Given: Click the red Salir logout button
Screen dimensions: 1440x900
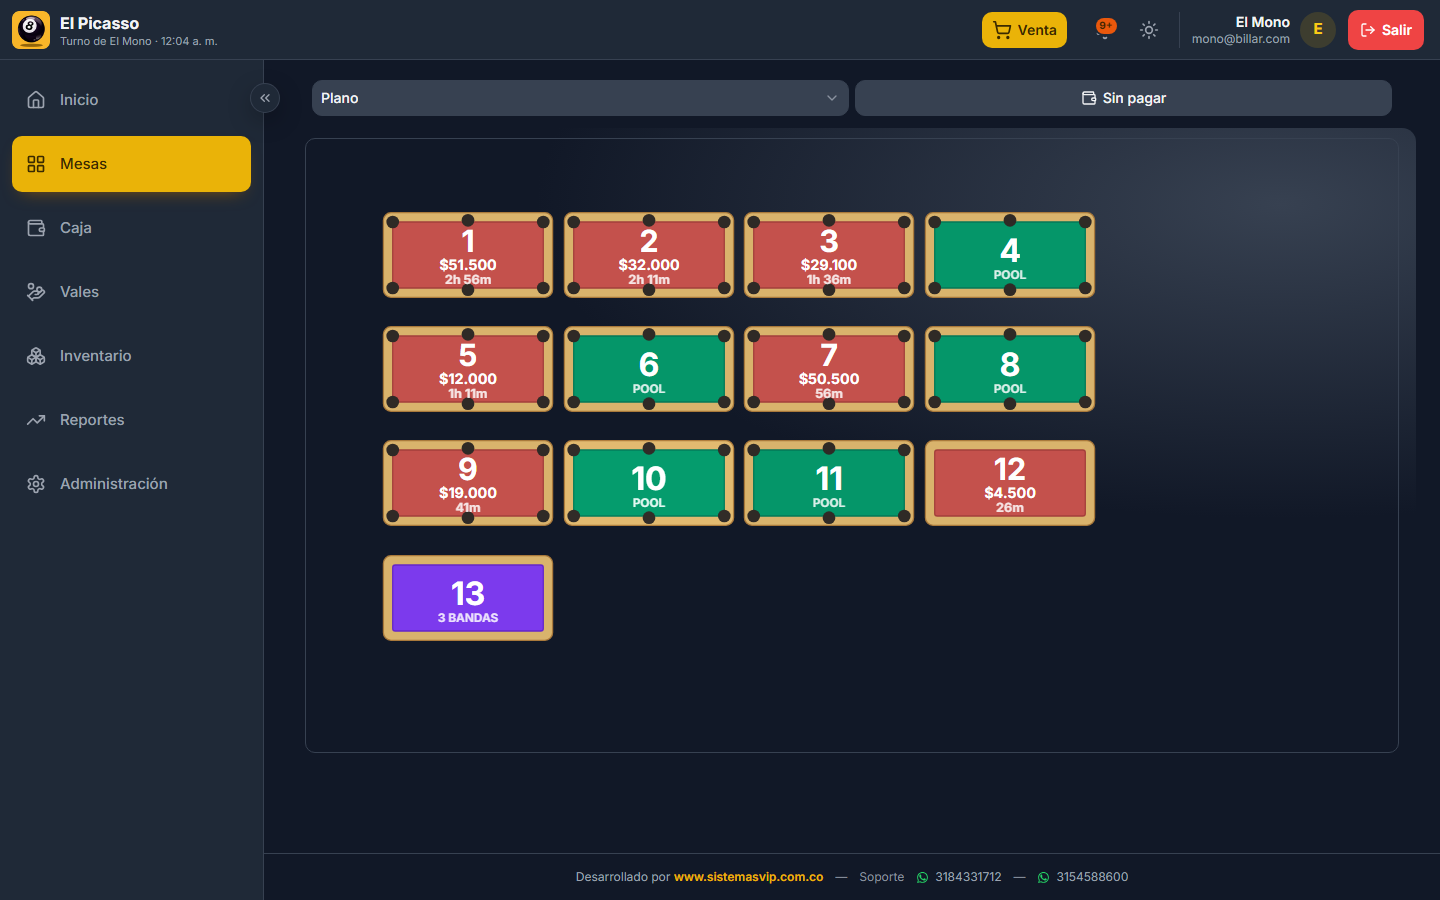Looking at the screenshot, I should [x=1385, y=30].
